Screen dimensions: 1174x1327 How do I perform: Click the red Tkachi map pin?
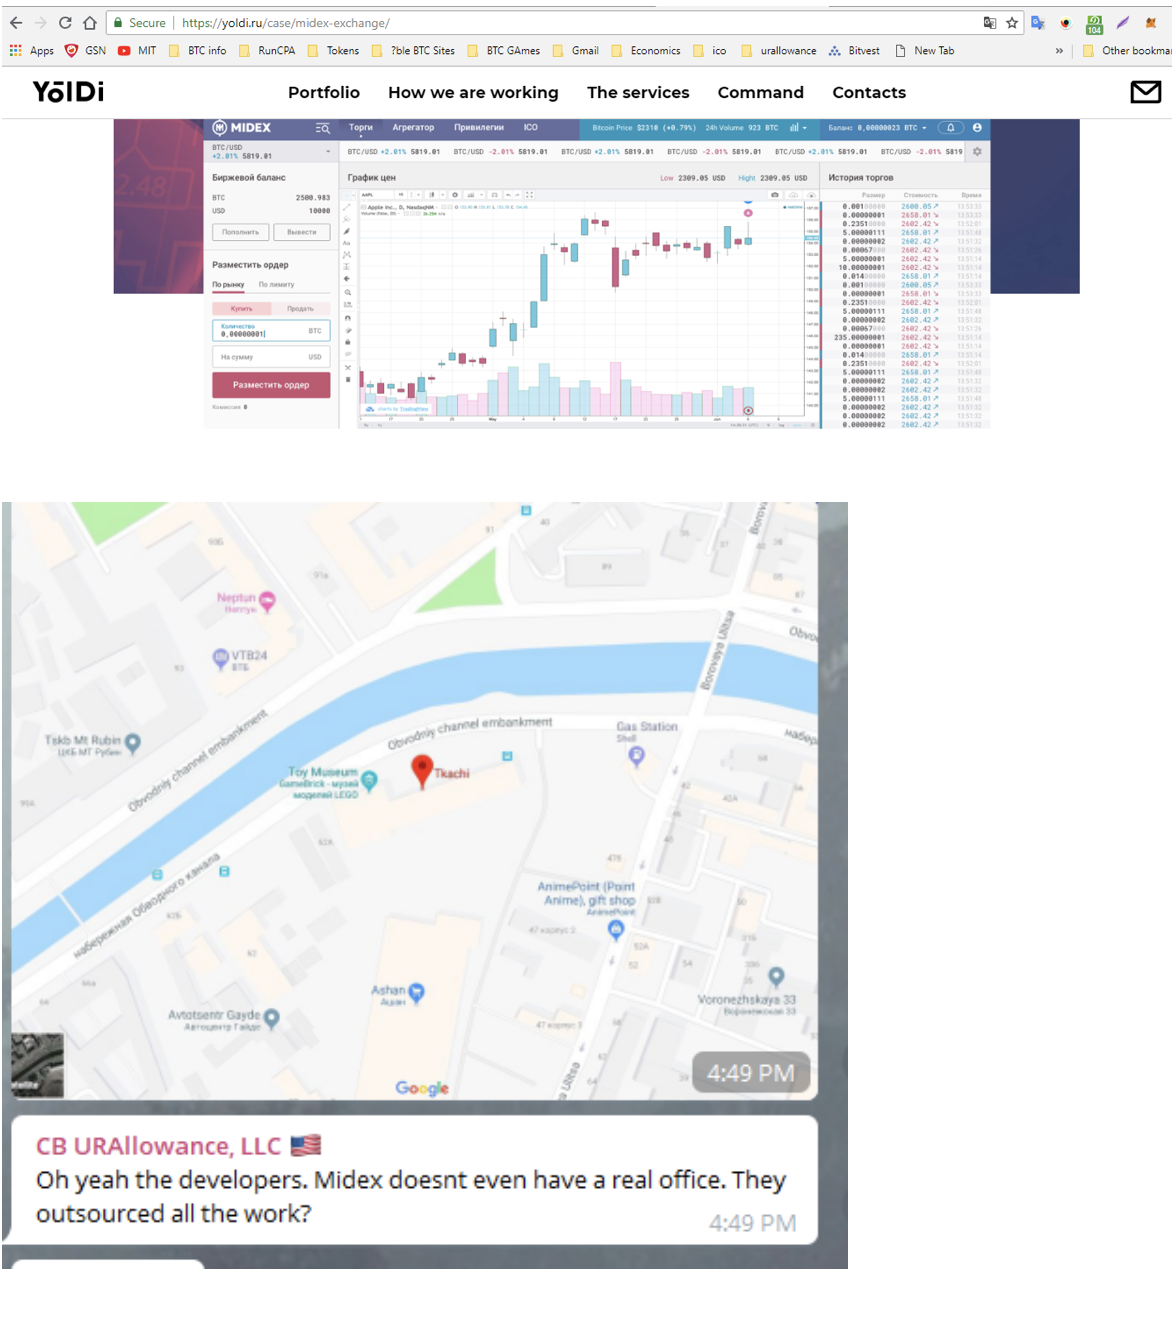pos(422,770)
